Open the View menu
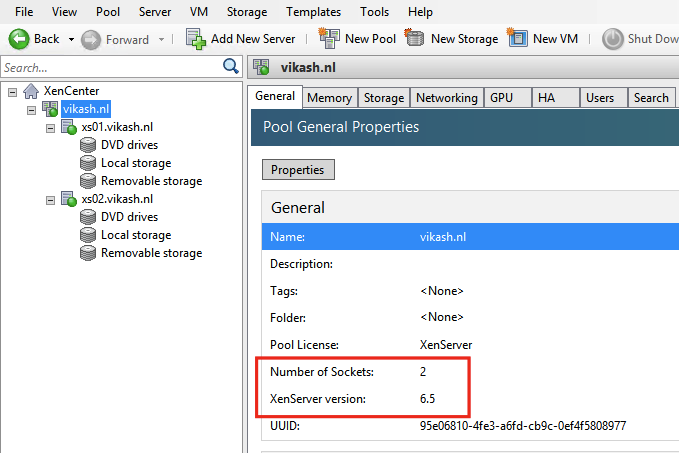 tap(64, 12)
